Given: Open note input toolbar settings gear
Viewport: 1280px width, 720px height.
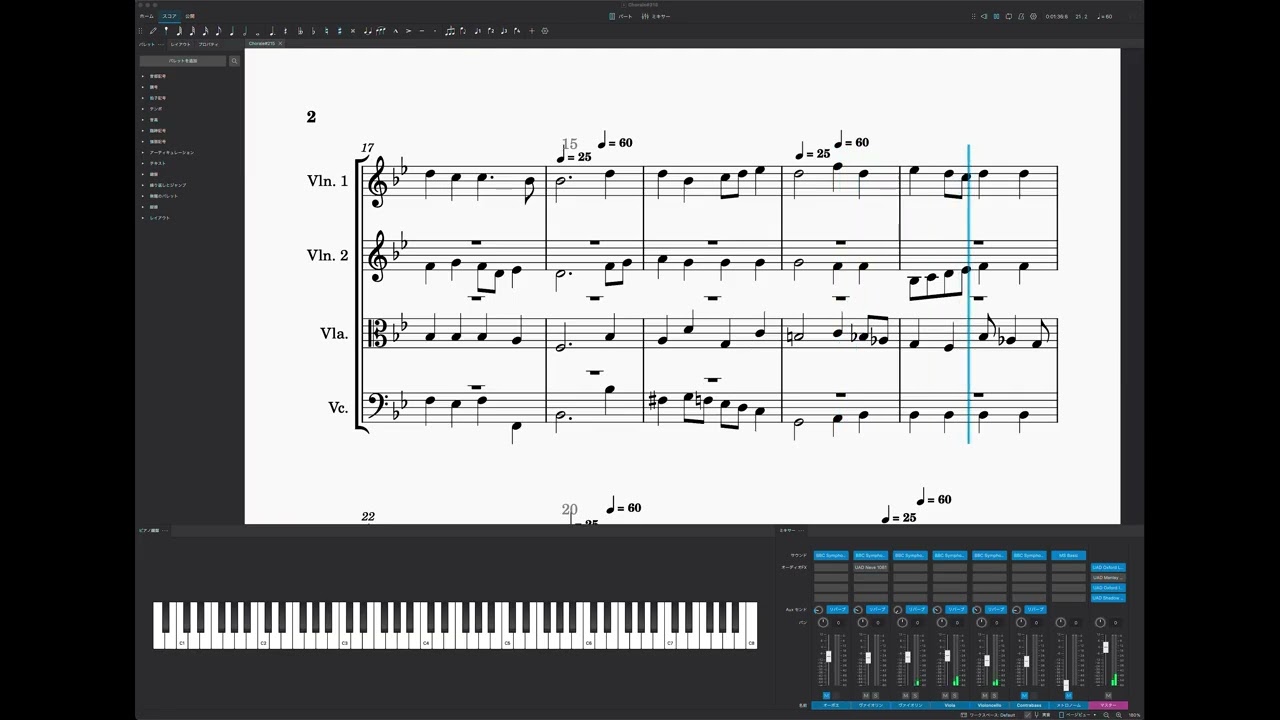Looking at the screenshot, I should [545, 31].
